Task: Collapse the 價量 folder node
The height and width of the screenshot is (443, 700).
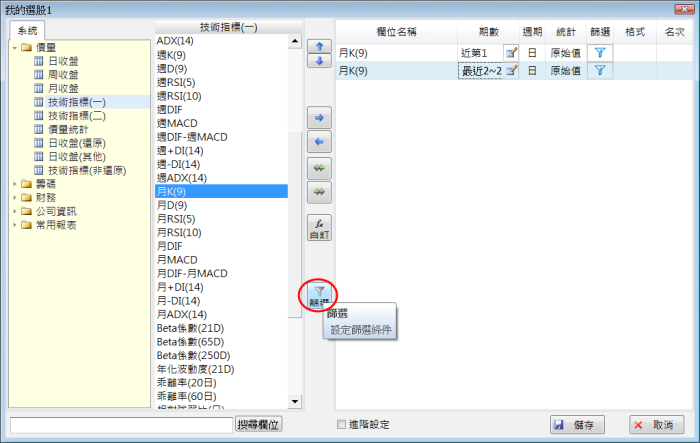Action: [x=15, y=47]
